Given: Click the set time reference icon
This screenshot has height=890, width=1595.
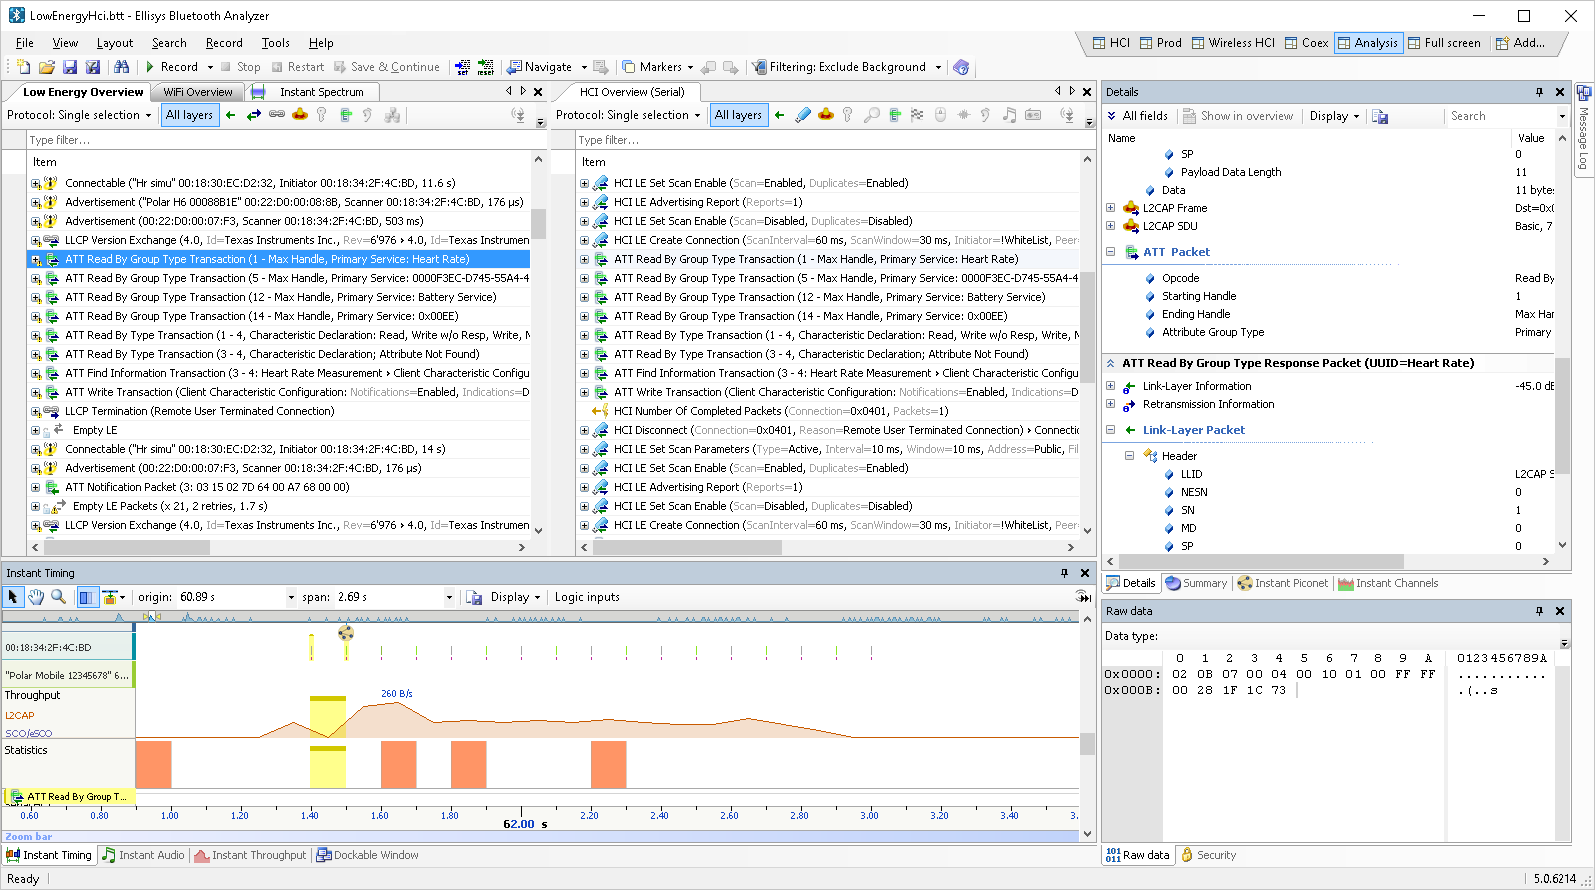Looking at the screenshot, I should 462,67.
